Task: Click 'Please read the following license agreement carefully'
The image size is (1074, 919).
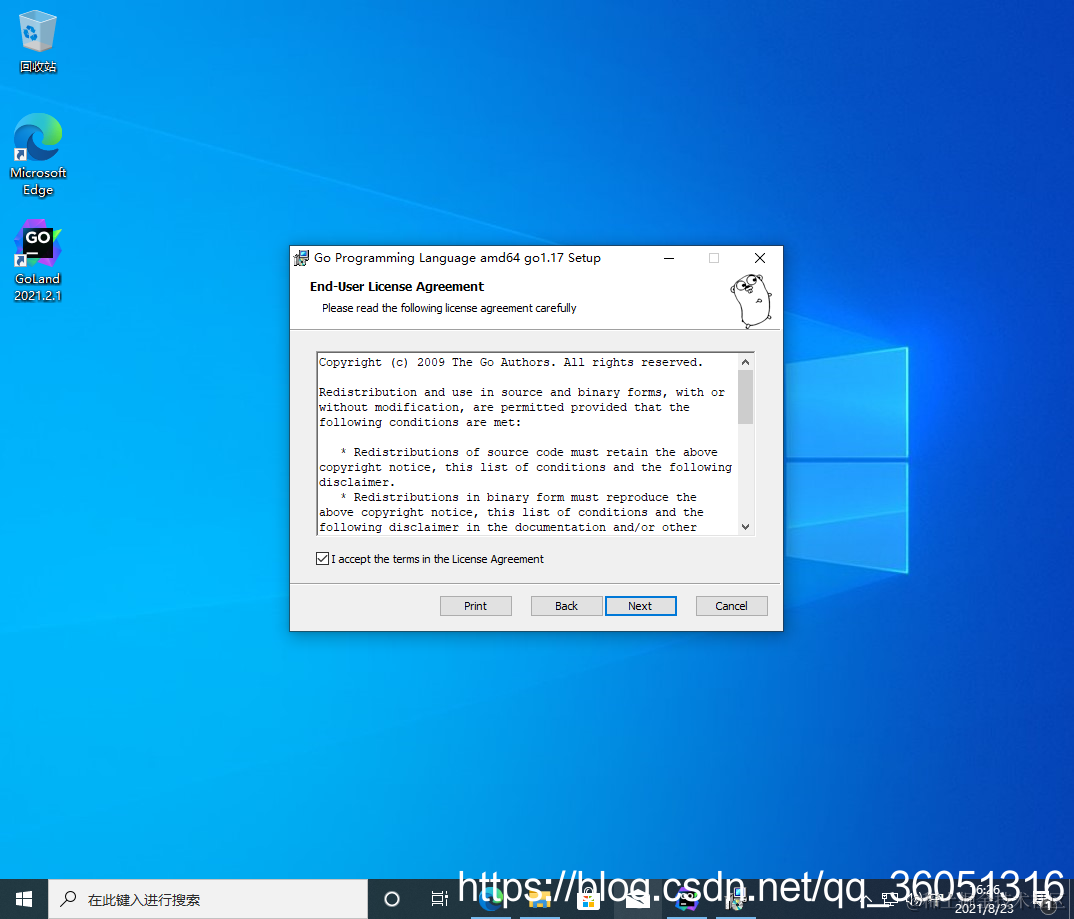Action: pyautogui.click(x=449, y=308)
